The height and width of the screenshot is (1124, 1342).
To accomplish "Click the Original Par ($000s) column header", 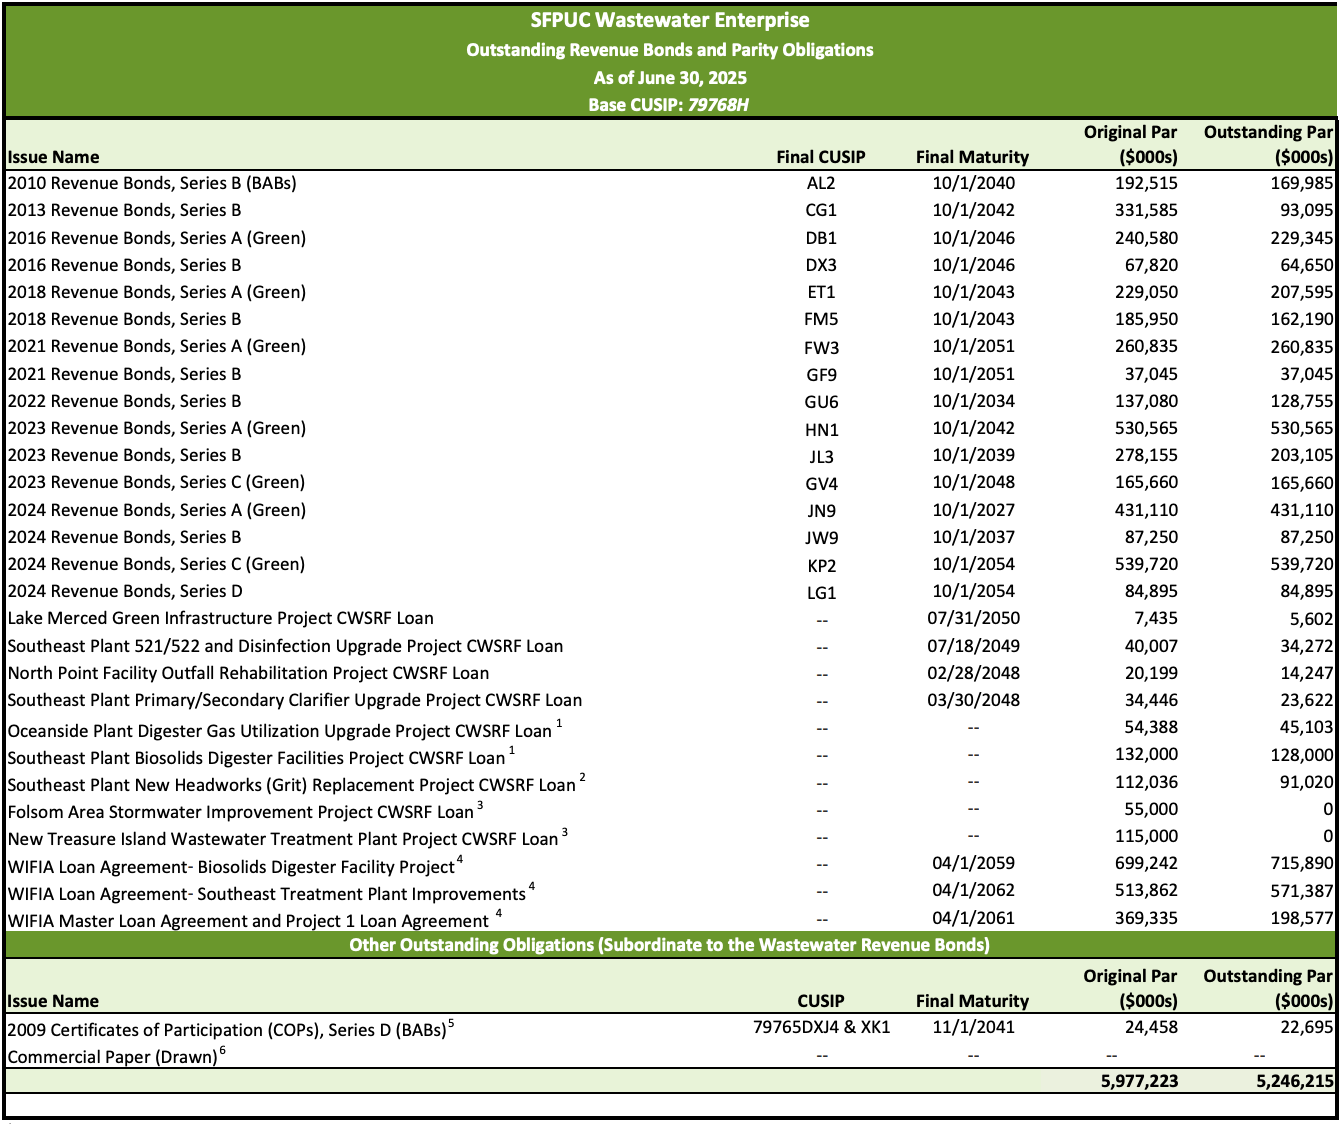I will click(1129, 144).
